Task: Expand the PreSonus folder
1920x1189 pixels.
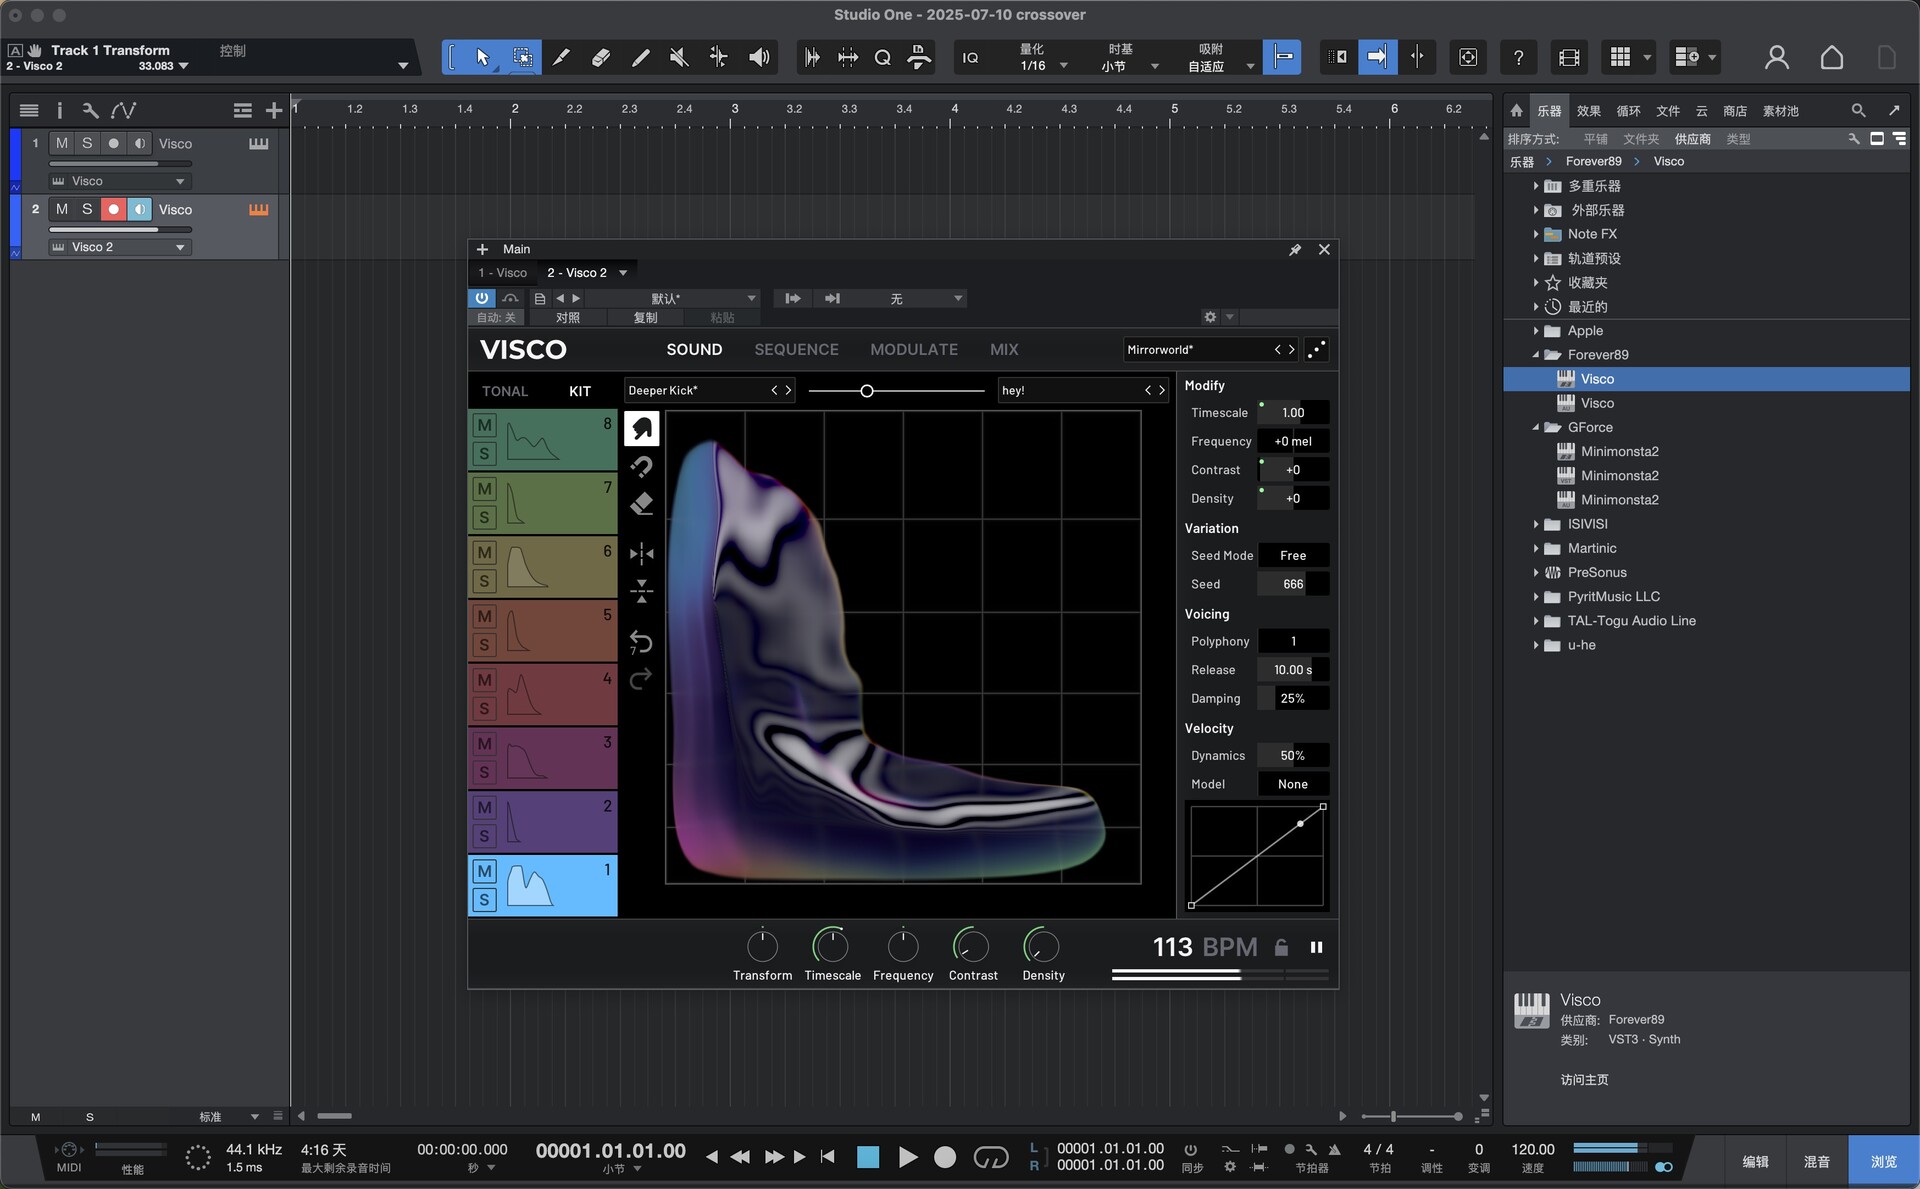Action: point(1537,572)
